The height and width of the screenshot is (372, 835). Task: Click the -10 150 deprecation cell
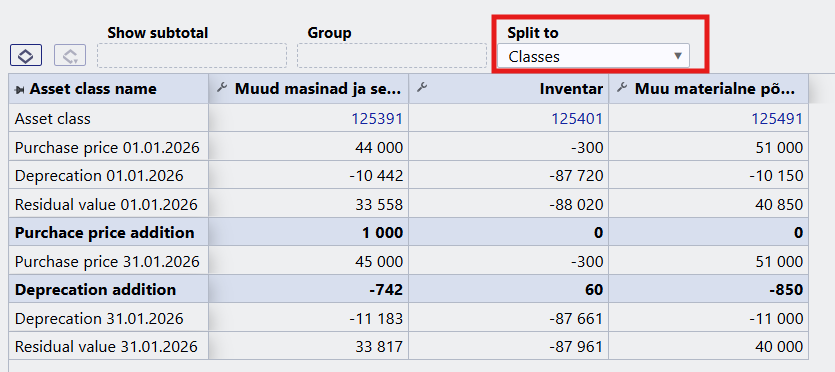pos(709,176)
